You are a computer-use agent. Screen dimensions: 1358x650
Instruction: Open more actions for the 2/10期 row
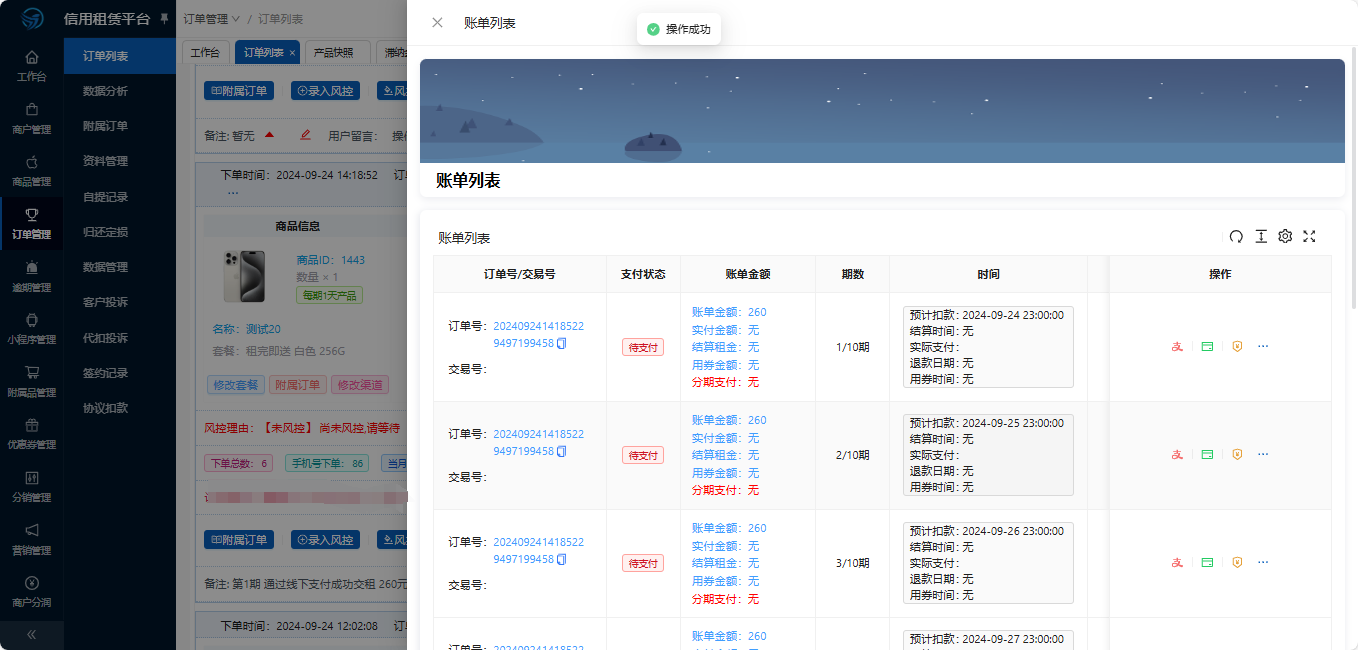(x=1263, y=454)
